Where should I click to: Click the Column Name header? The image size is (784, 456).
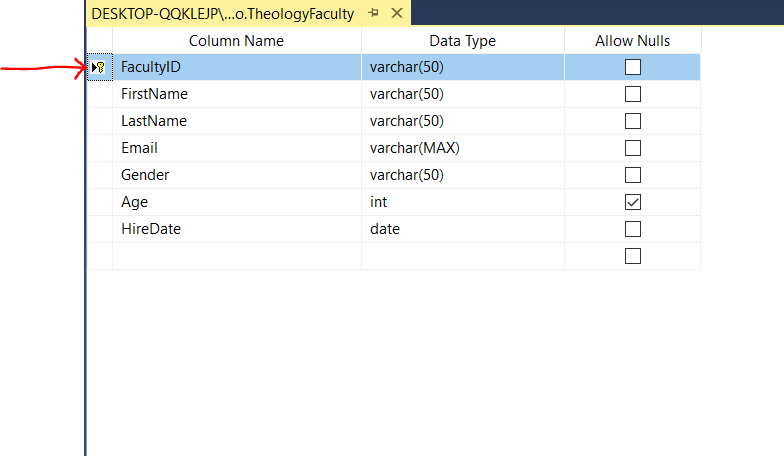click(x=236, y=40)
